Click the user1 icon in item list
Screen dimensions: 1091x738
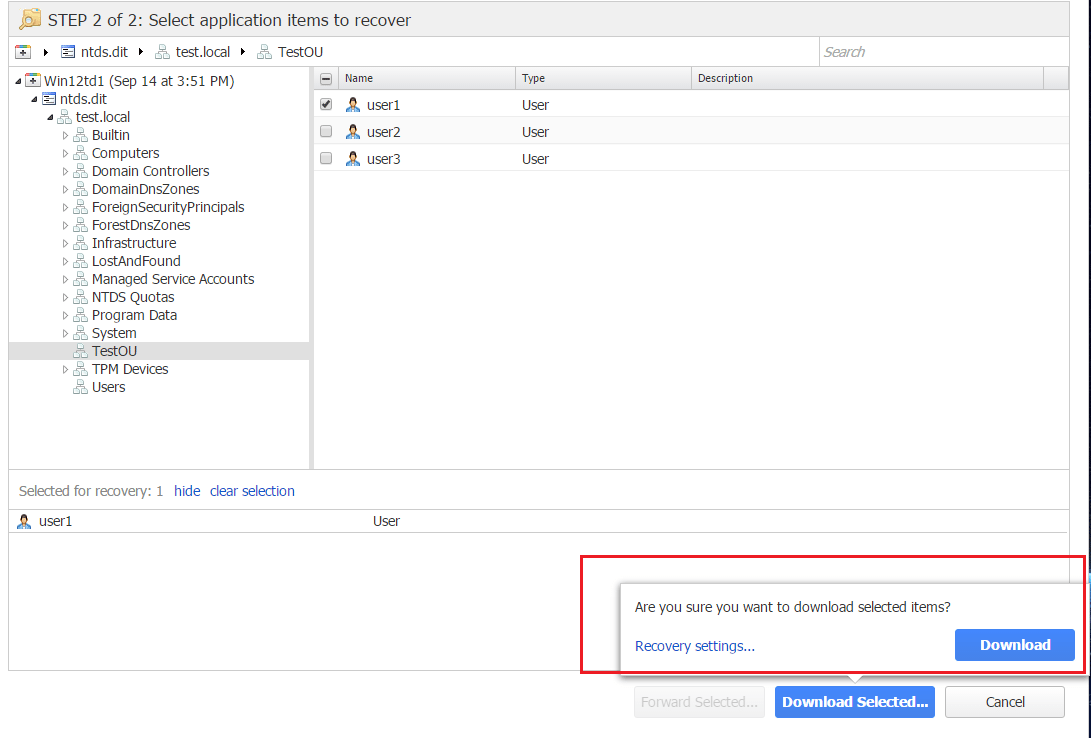pyautogui.click(x=352, y=105)
